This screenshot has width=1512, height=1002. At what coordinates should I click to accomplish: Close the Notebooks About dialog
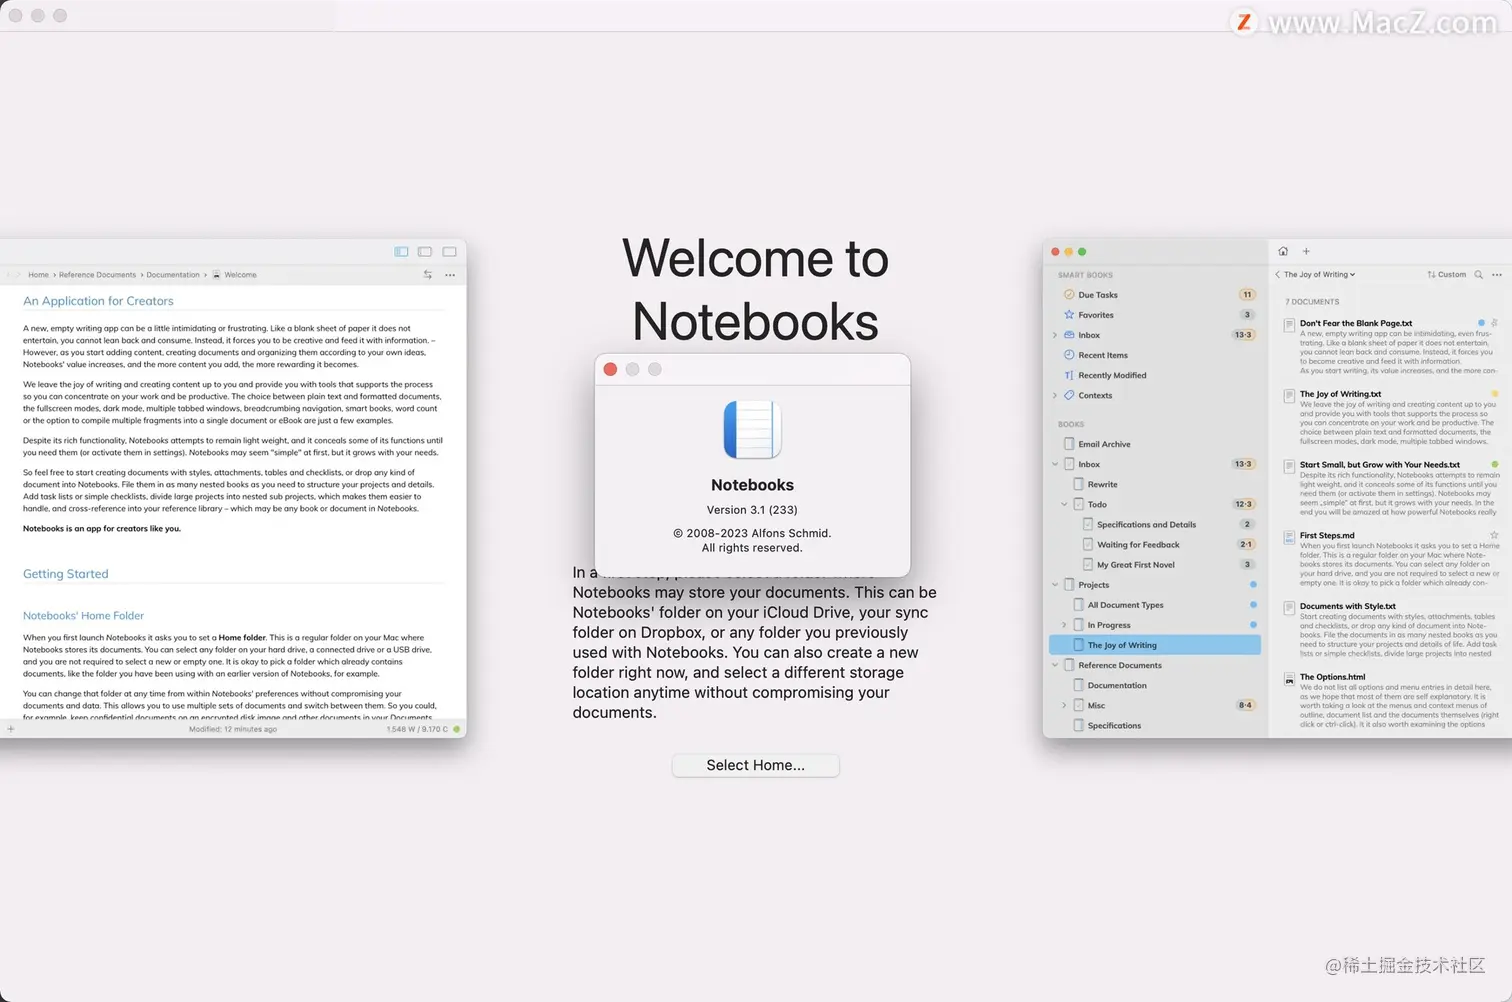(x=610, y=369)
